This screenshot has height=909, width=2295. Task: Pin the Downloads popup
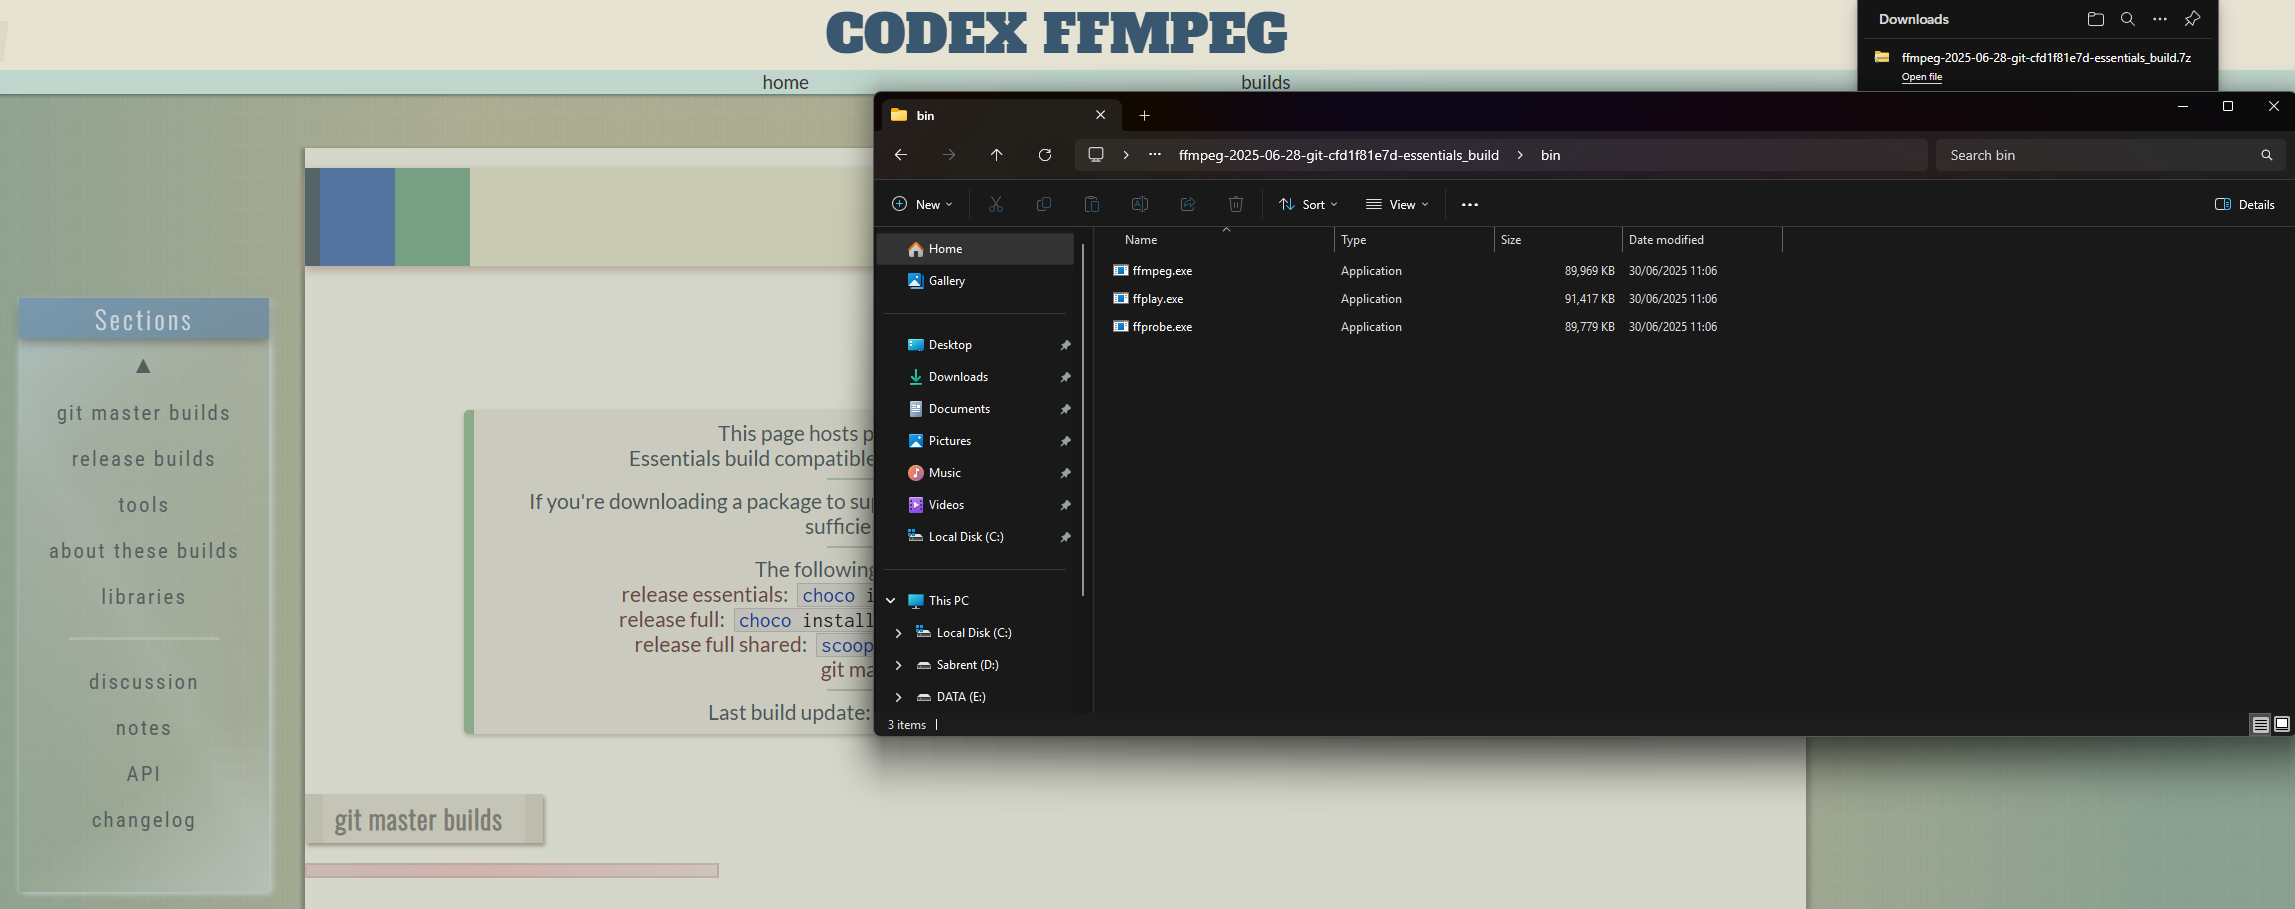(2192, 19)
